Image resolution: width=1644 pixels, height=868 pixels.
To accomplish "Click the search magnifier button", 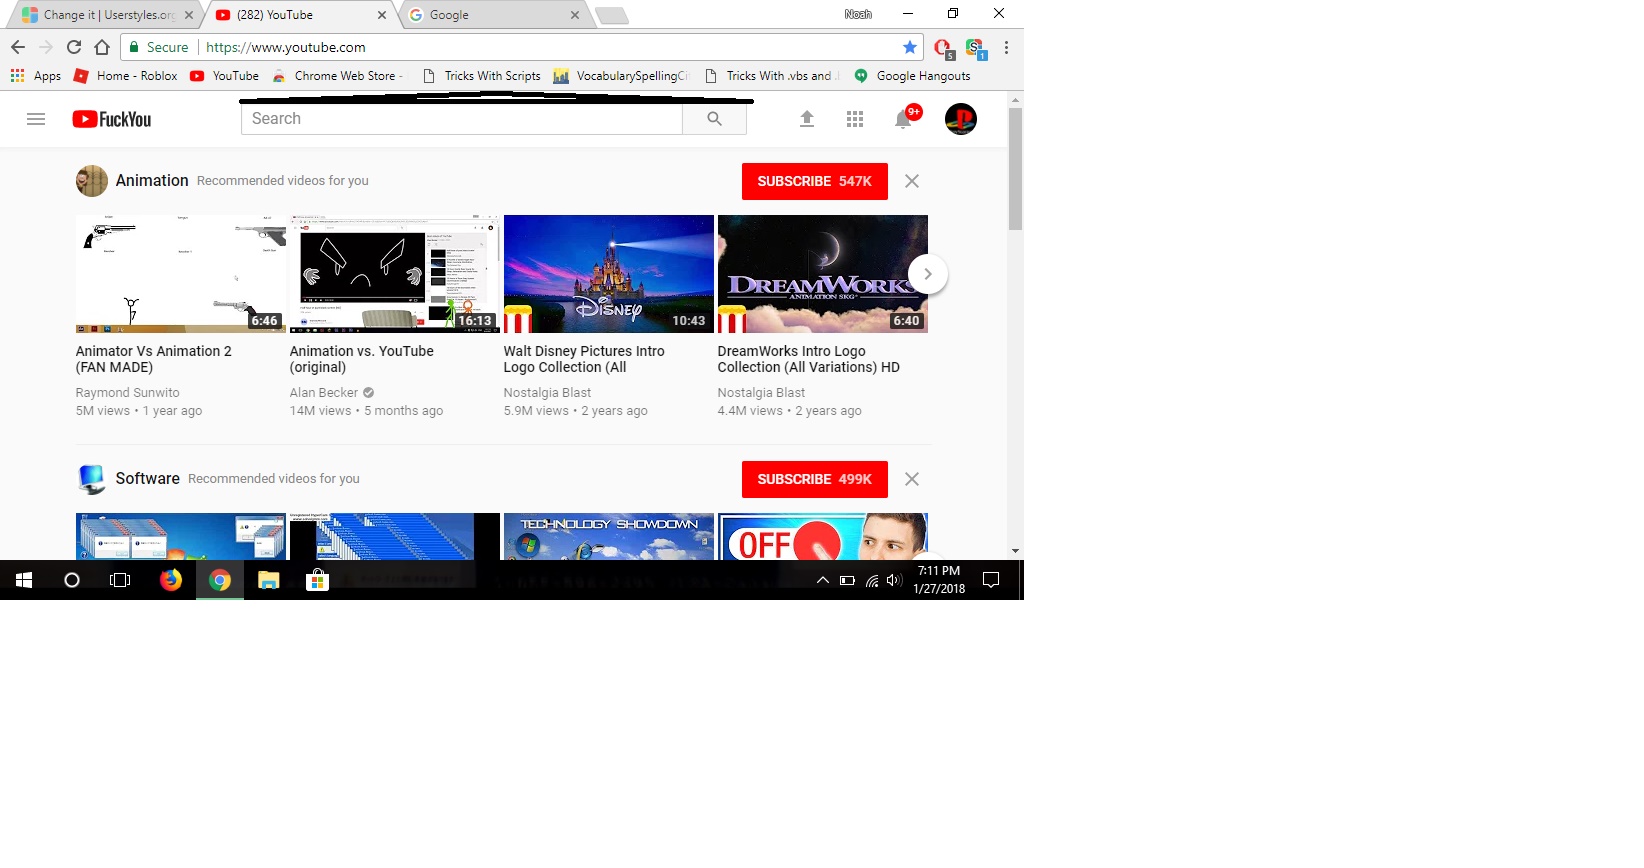I will [x=714, y=119].
